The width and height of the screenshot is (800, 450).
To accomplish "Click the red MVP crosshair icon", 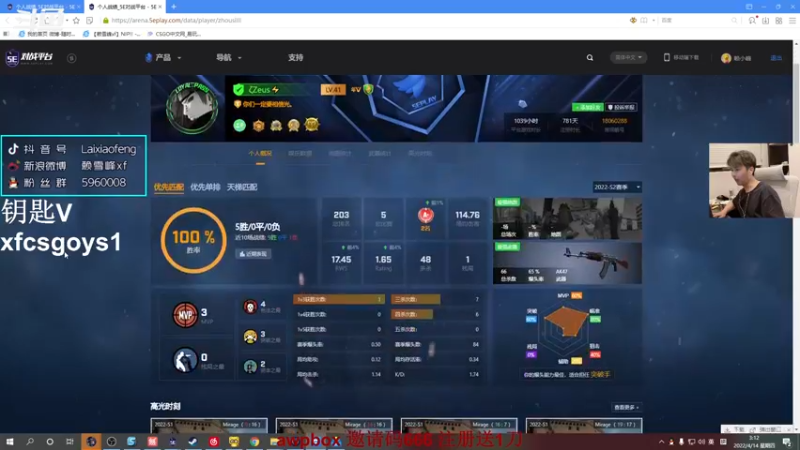I will 185,315.
